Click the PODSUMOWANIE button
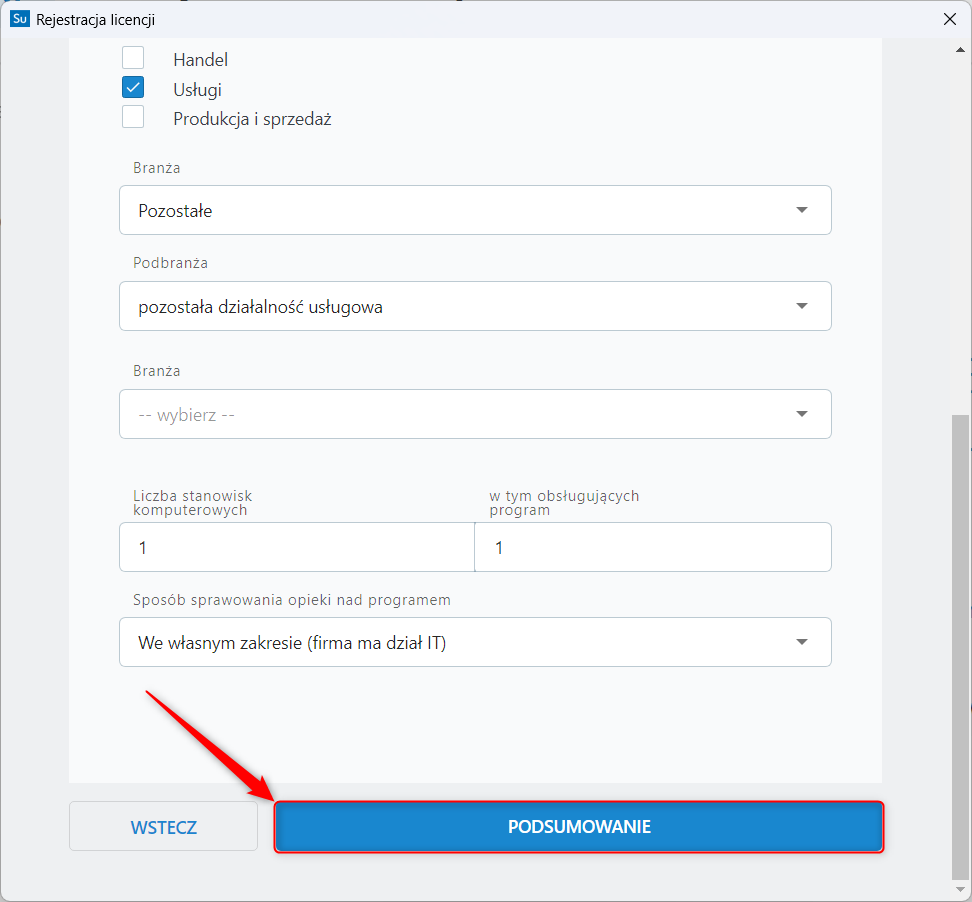The height and width of the screenshot is (902, 972). (579, 827)
